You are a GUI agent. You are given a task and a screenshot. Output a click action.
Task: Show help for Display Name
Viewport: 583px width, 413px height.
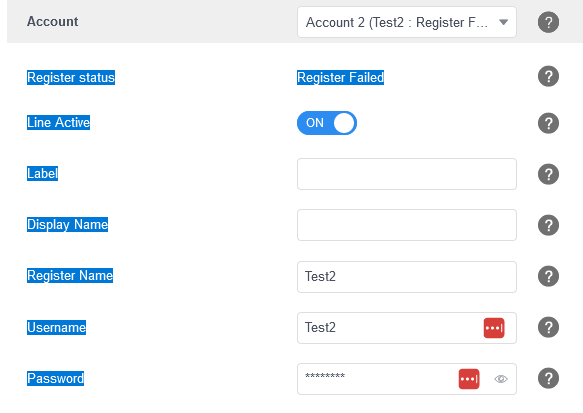click(548, 225)
